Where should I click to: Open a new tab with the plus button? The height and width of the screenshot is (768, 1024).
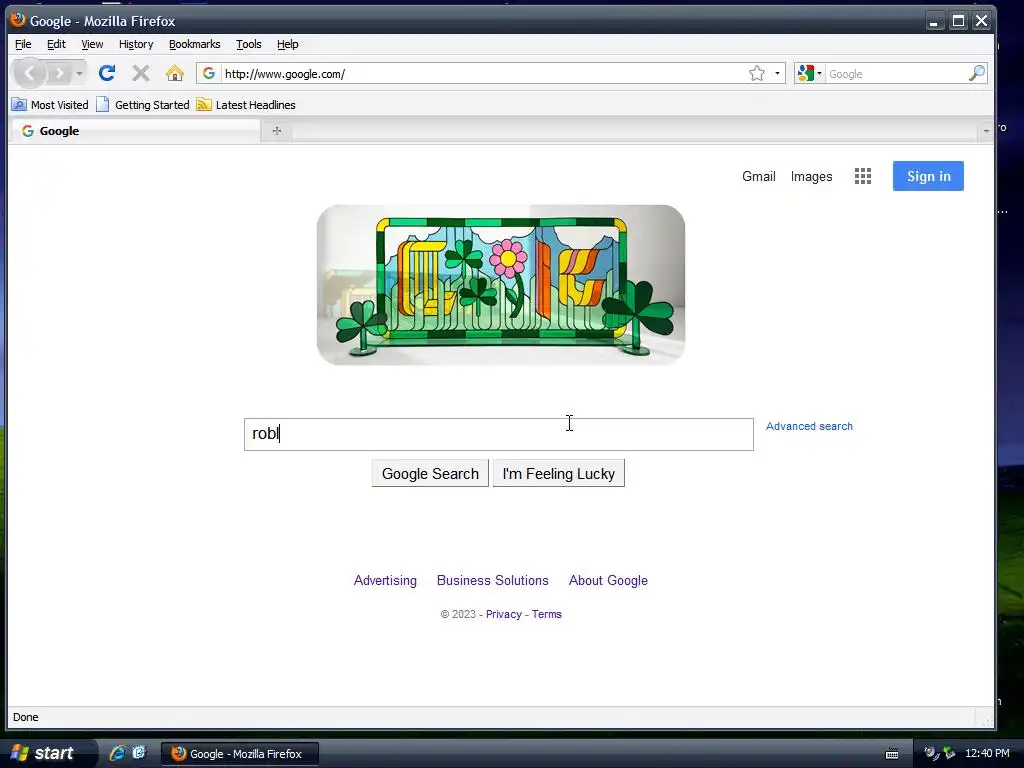(277, 131)
